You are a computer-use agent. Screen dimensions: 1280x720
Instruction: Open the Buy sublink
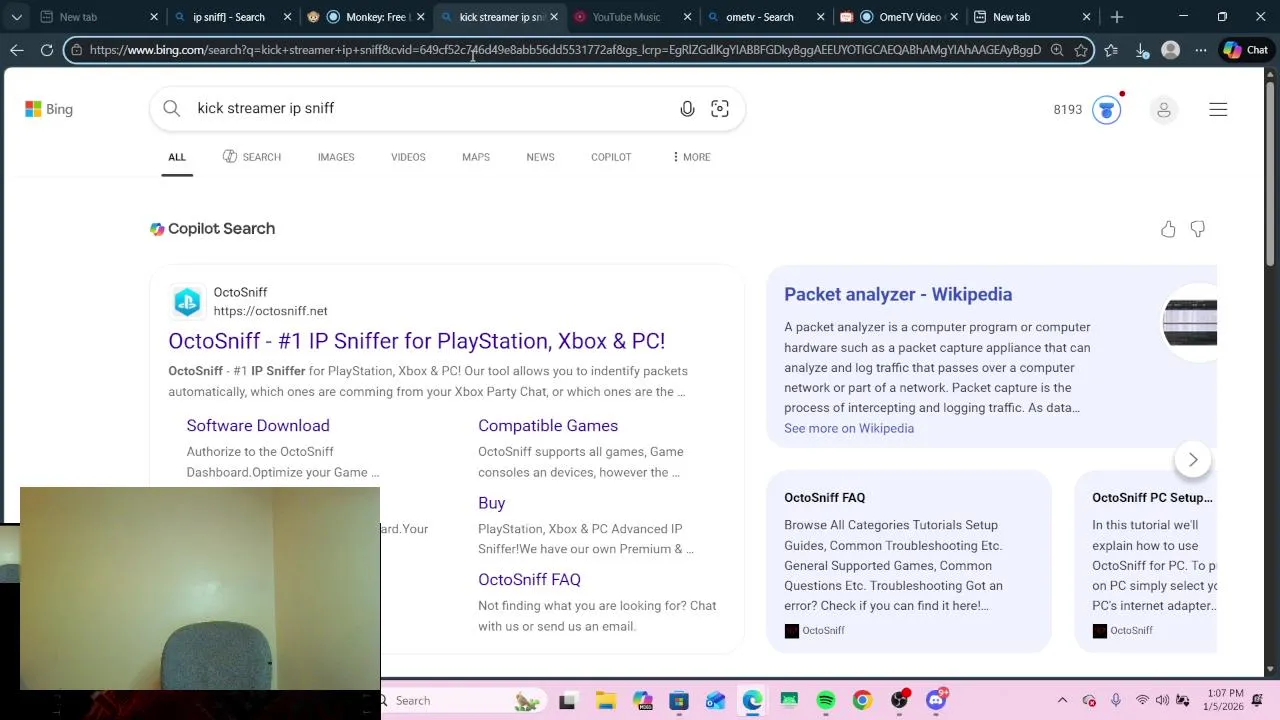click(x=491, y=503)
